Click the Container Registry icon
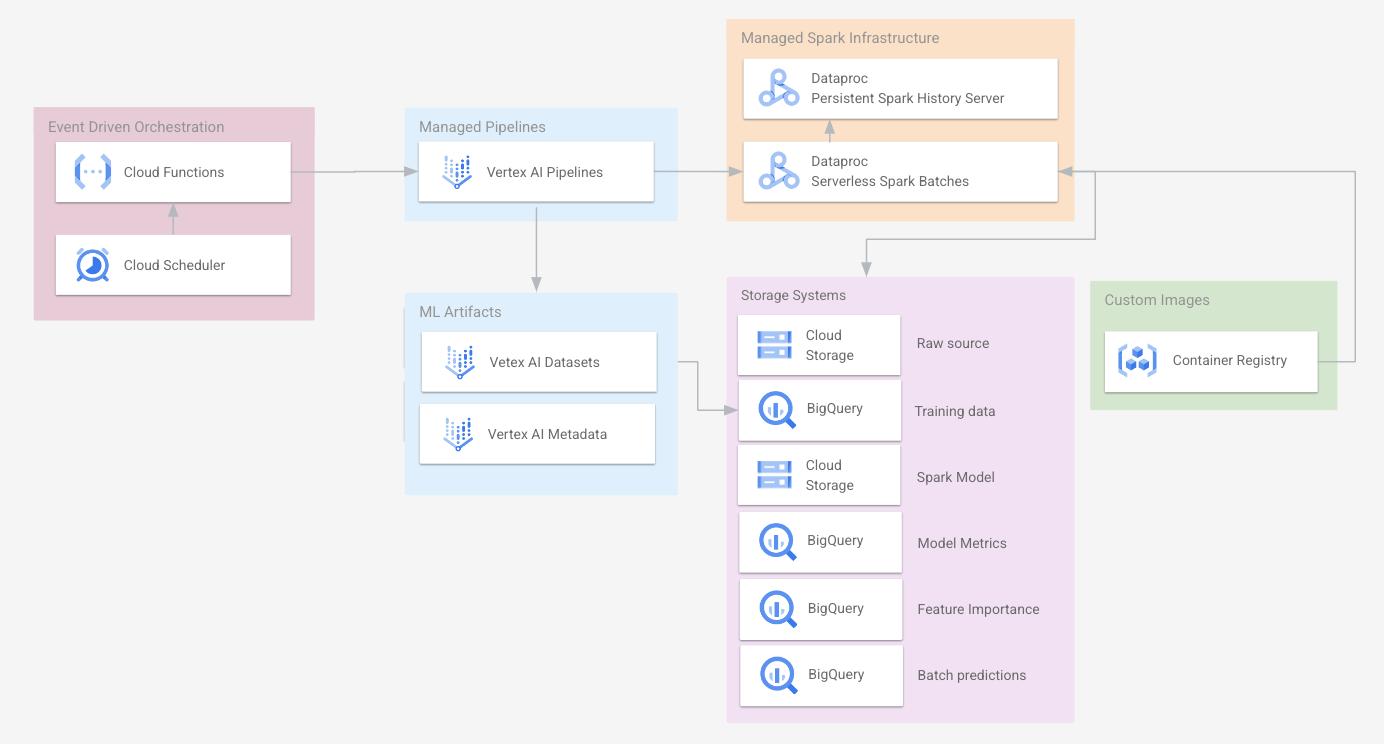Screen dimensions: 1384x744 tap(1137, 361)
